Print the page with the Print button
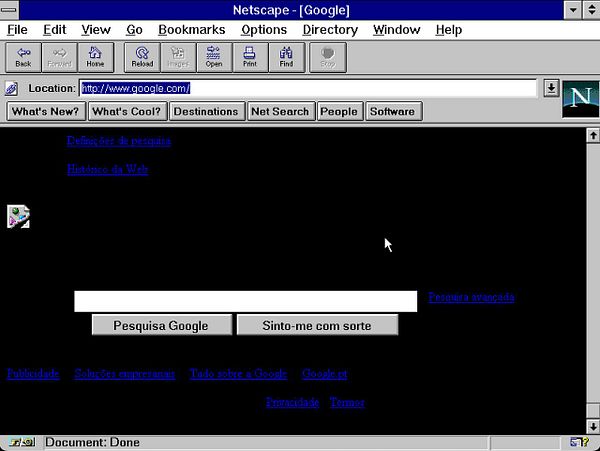 [x=250, y=57]
